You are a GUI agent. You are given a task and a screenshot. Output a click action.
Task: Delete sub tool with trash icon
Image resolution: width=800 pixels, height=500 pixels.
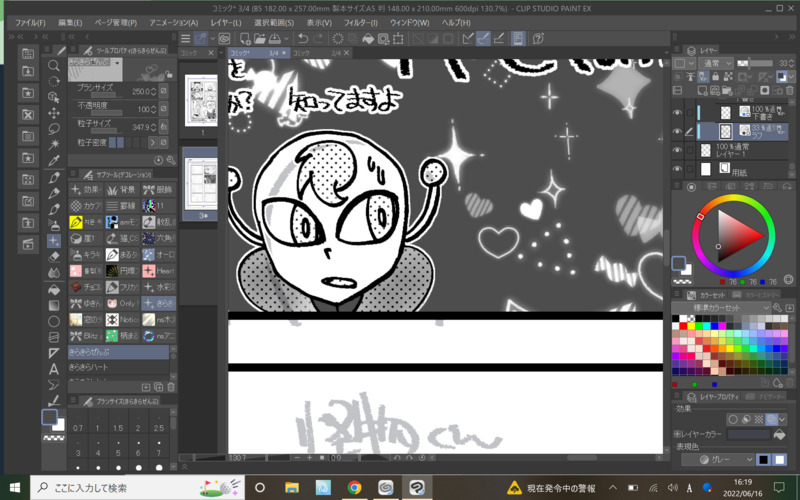[x=171, y=387]
